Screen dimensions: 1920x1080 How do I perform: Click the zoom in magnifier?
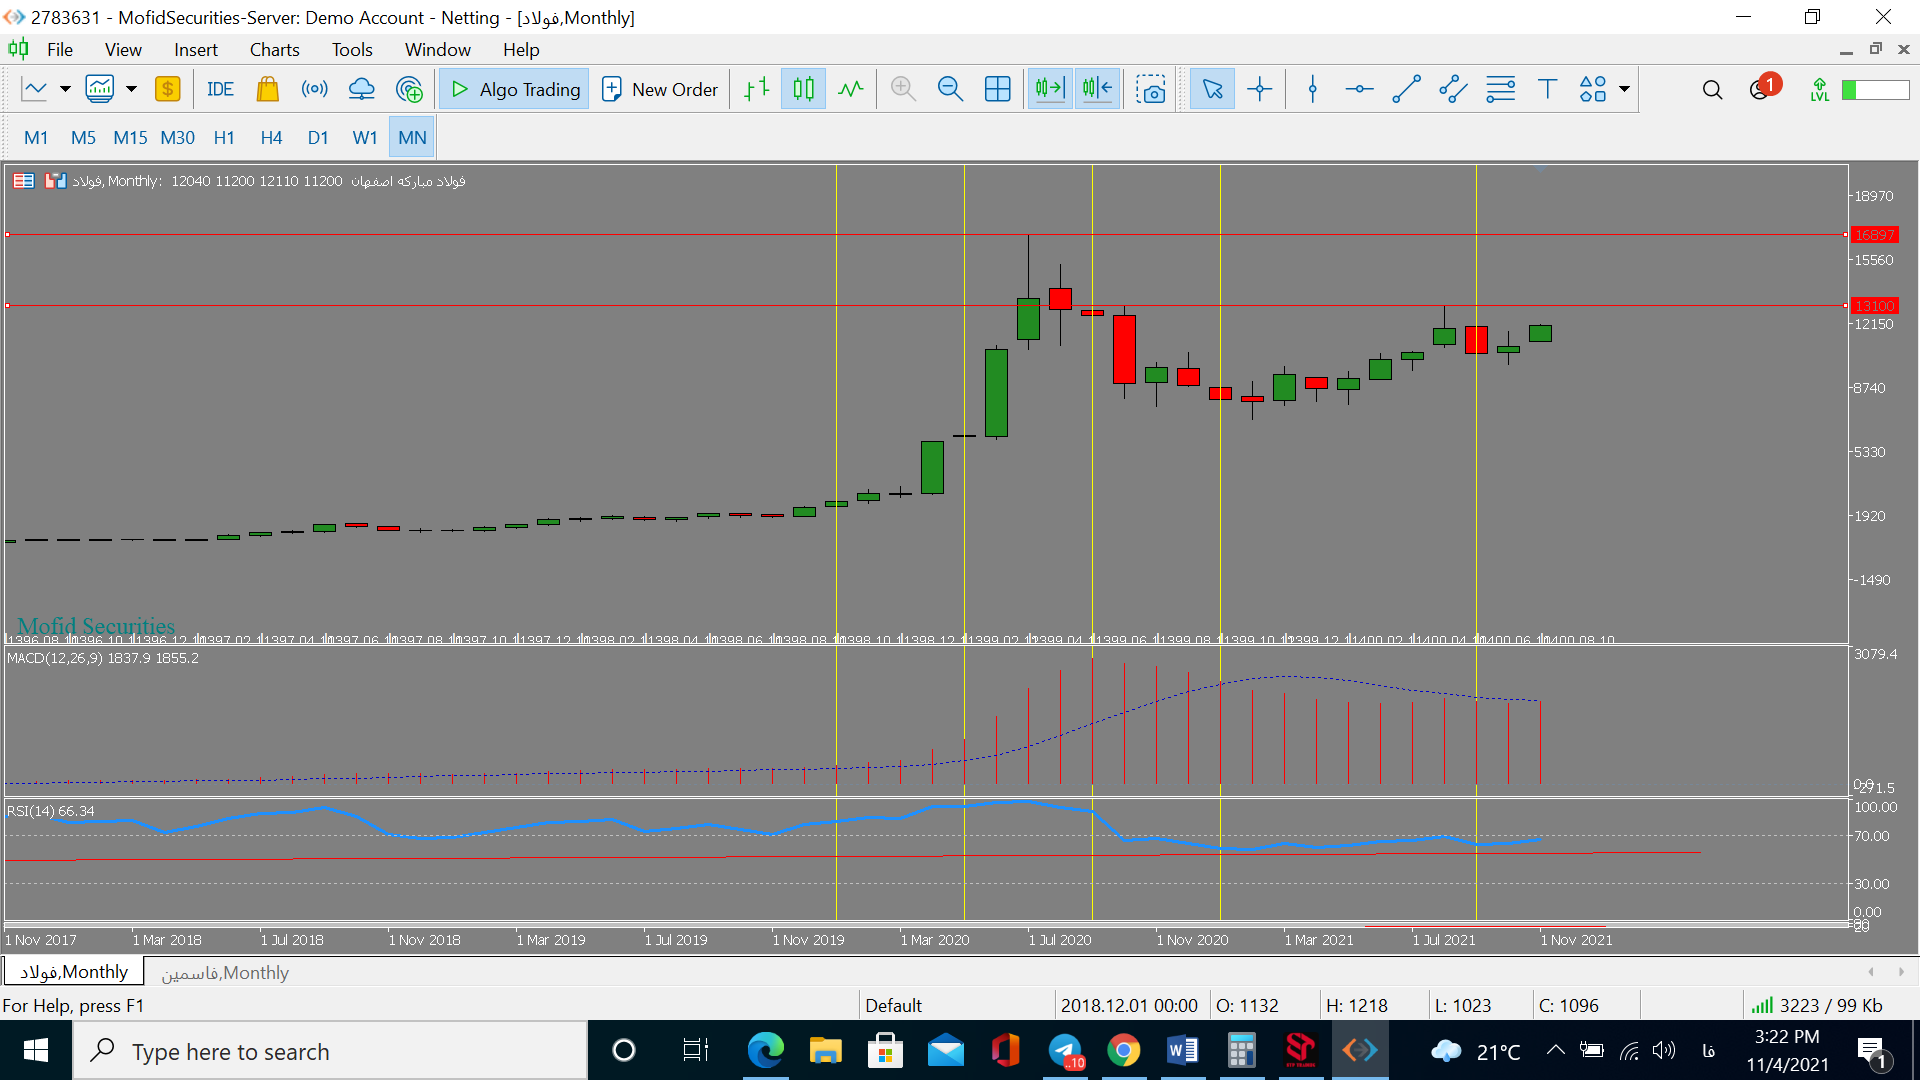coord(903,89)
